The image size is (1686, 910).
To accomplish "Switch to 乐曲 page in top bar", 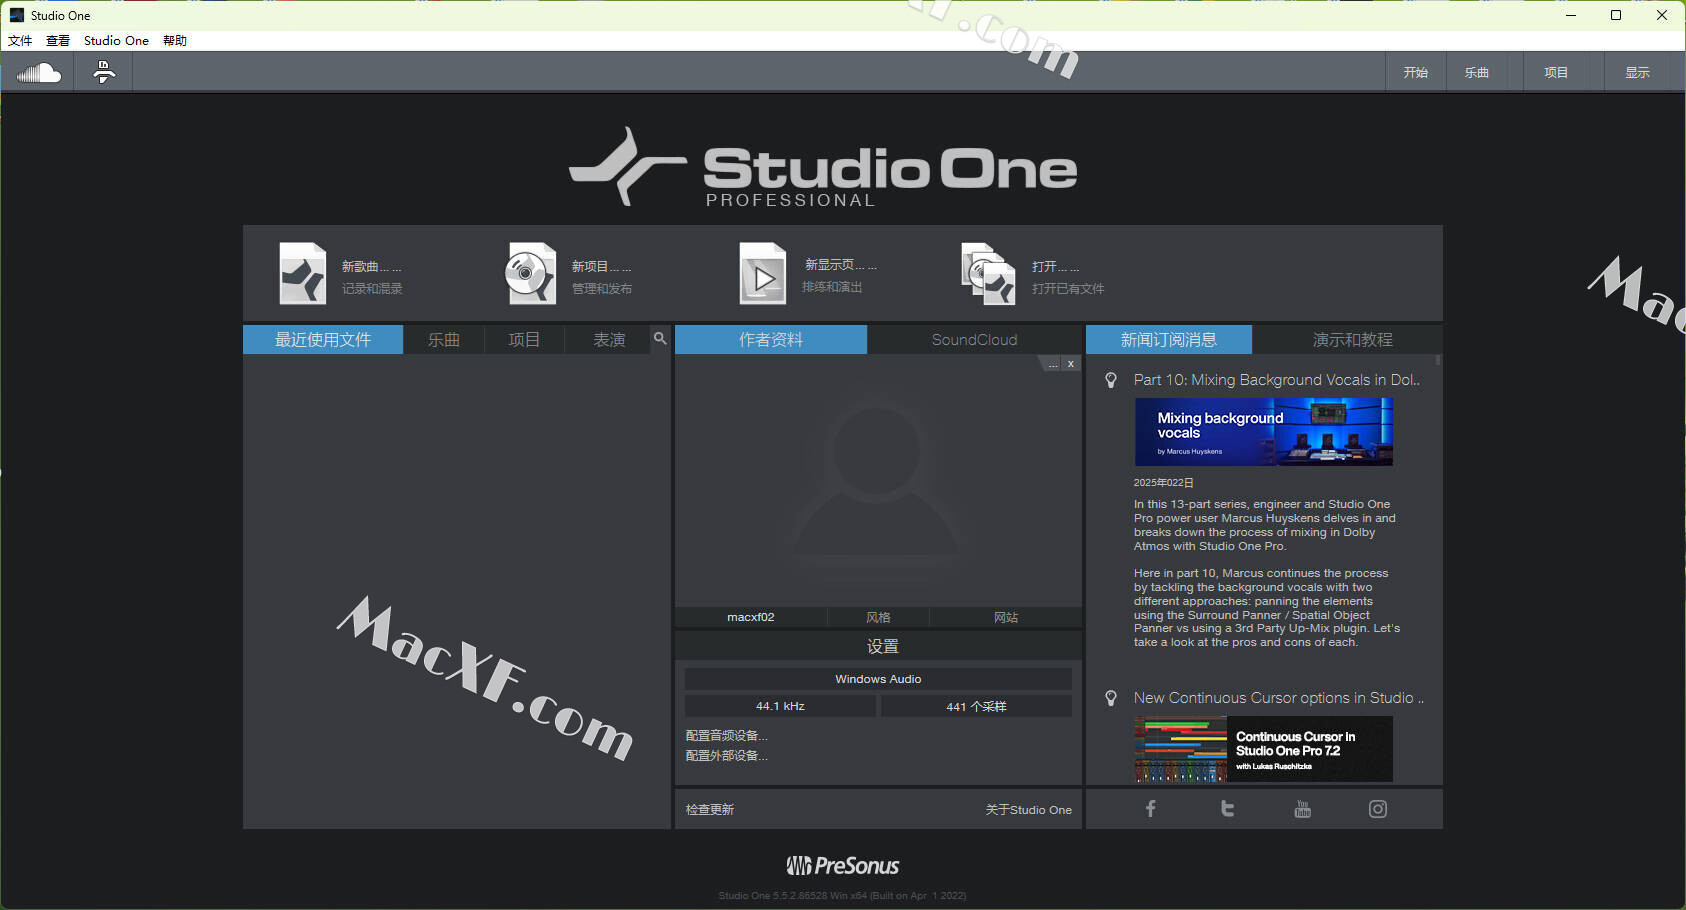I will (x=1477, y=72).
